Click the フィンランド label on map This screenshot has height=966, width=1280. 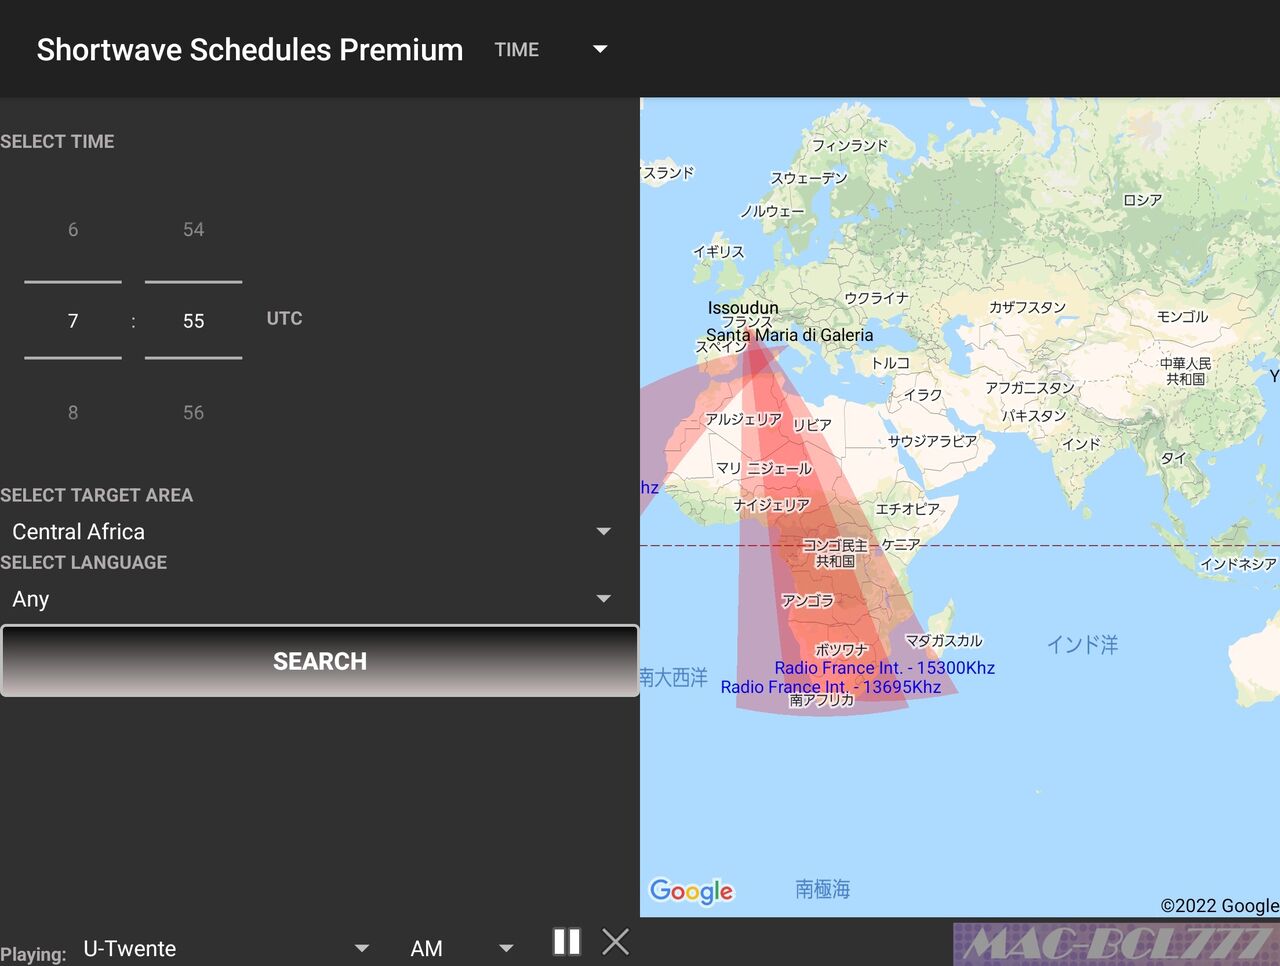(x=850, y=146)
